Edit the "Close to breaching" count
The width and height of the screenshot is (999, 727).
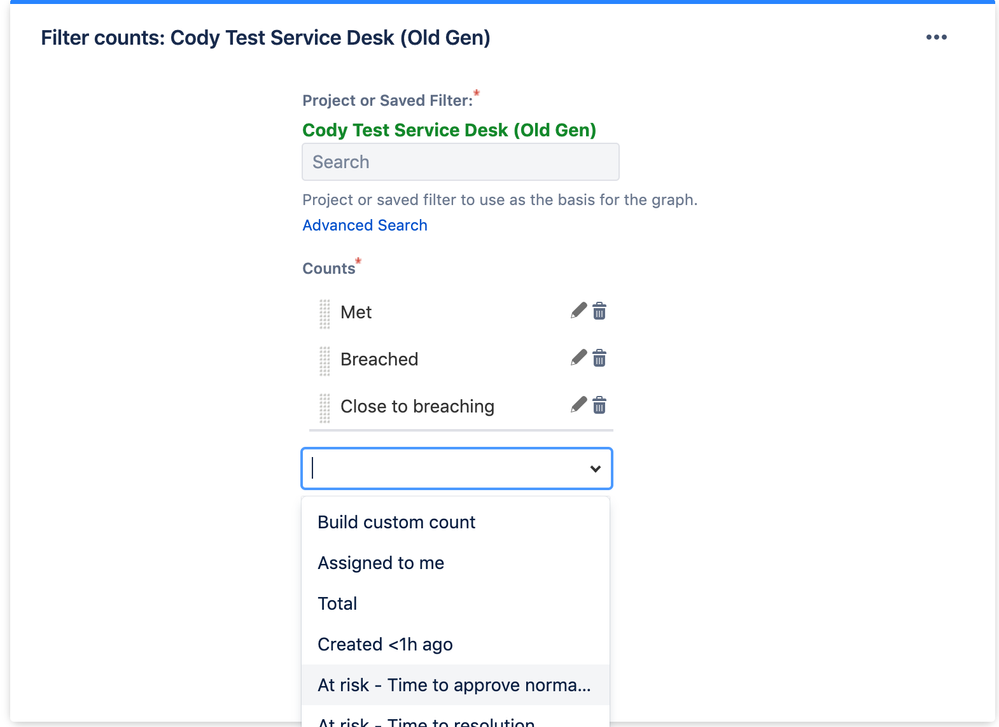pyautogui.click(x=577, y=404)
